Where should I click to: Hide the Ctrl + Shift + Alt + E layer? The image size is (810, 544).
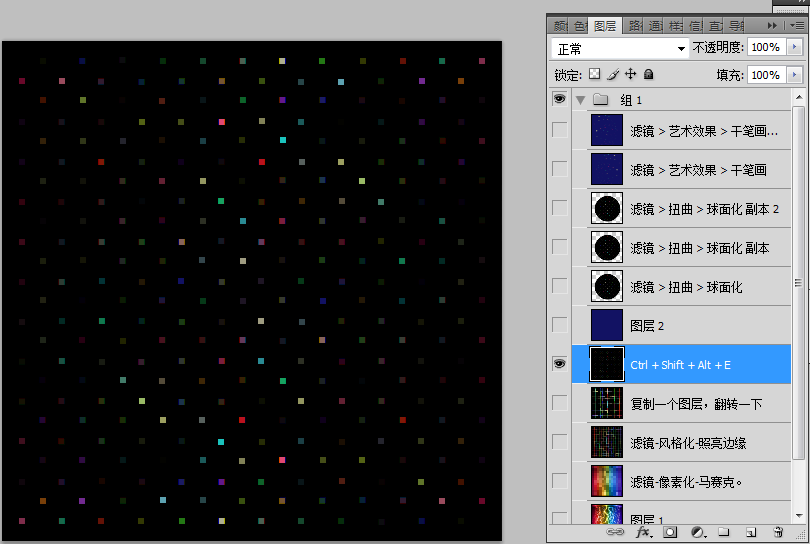(559, 364)
